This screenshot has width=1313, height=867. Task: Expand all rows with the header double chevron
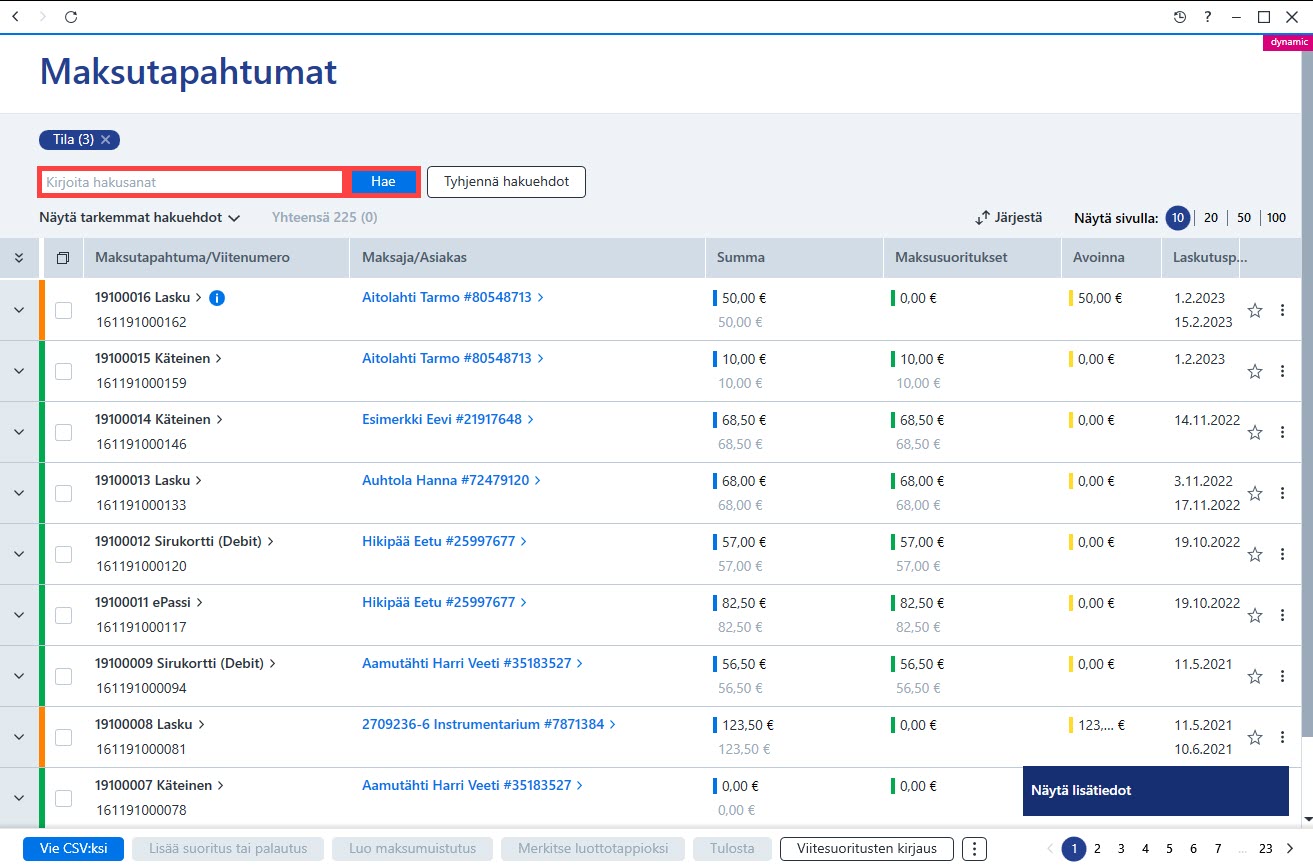pyautogui.click(x=18, y=258)
